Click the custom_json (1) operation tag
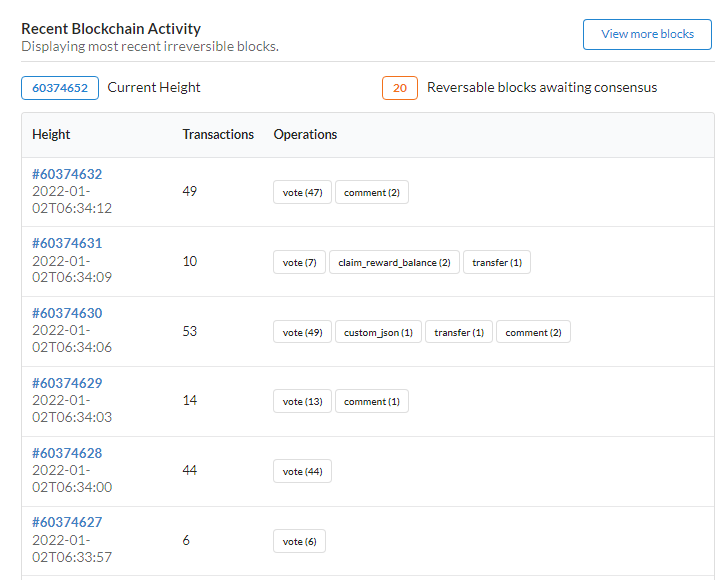Image resolution: width=715 pixels, height=580 pixels. click(x=378, y=332)
